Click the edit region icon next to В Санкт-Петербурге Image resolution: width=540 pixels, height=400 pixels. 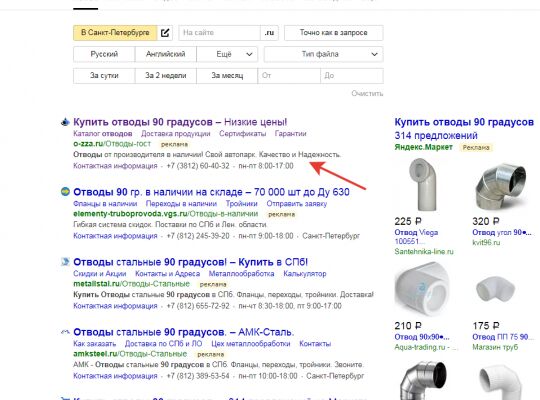tap(165, 33)
